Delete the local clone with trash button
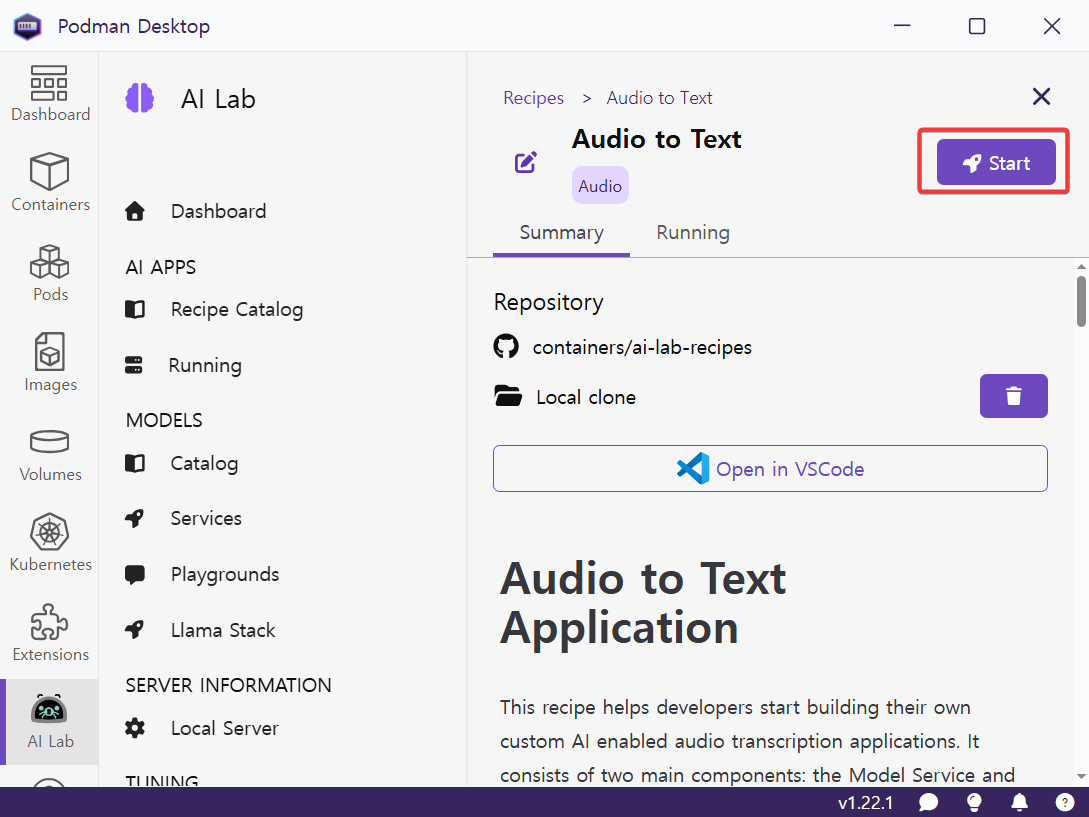Viewport: 1089px width, 817px height. click(1013, 396)
